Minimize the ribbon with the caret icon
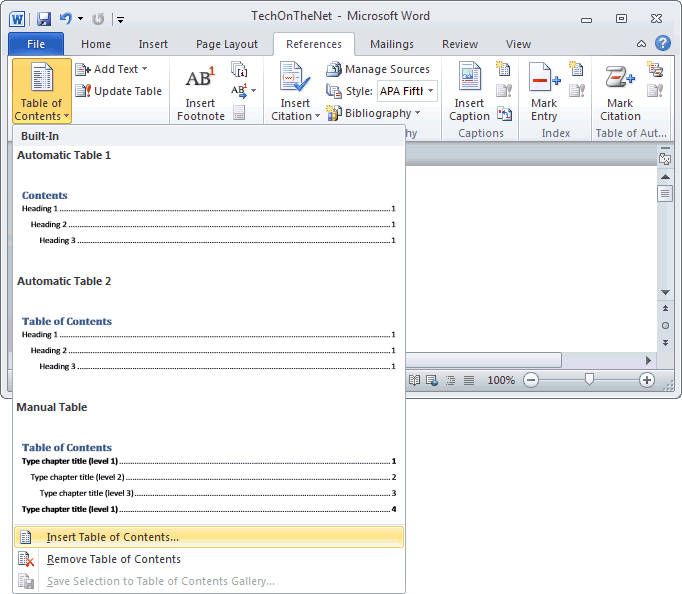Screen dimensions: 682x594 click(641, 43)
